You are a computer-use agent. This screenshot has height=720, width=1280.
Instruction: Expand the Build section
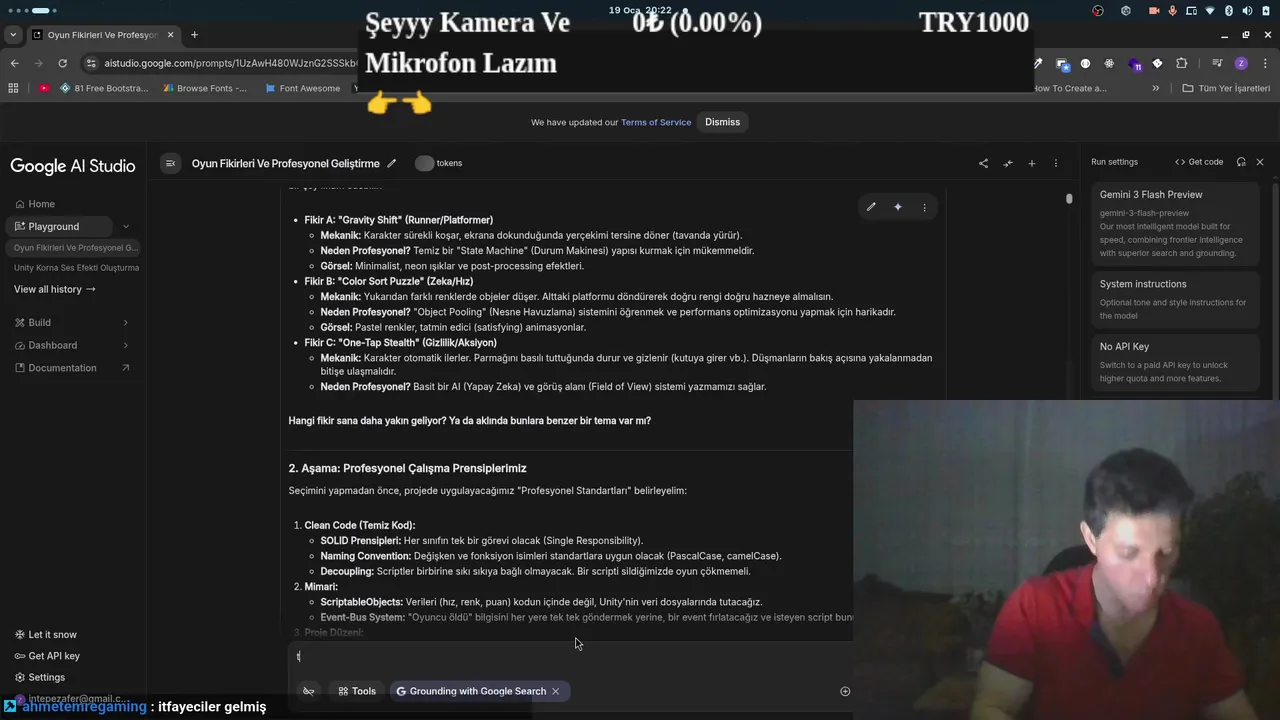click(71, 323)
